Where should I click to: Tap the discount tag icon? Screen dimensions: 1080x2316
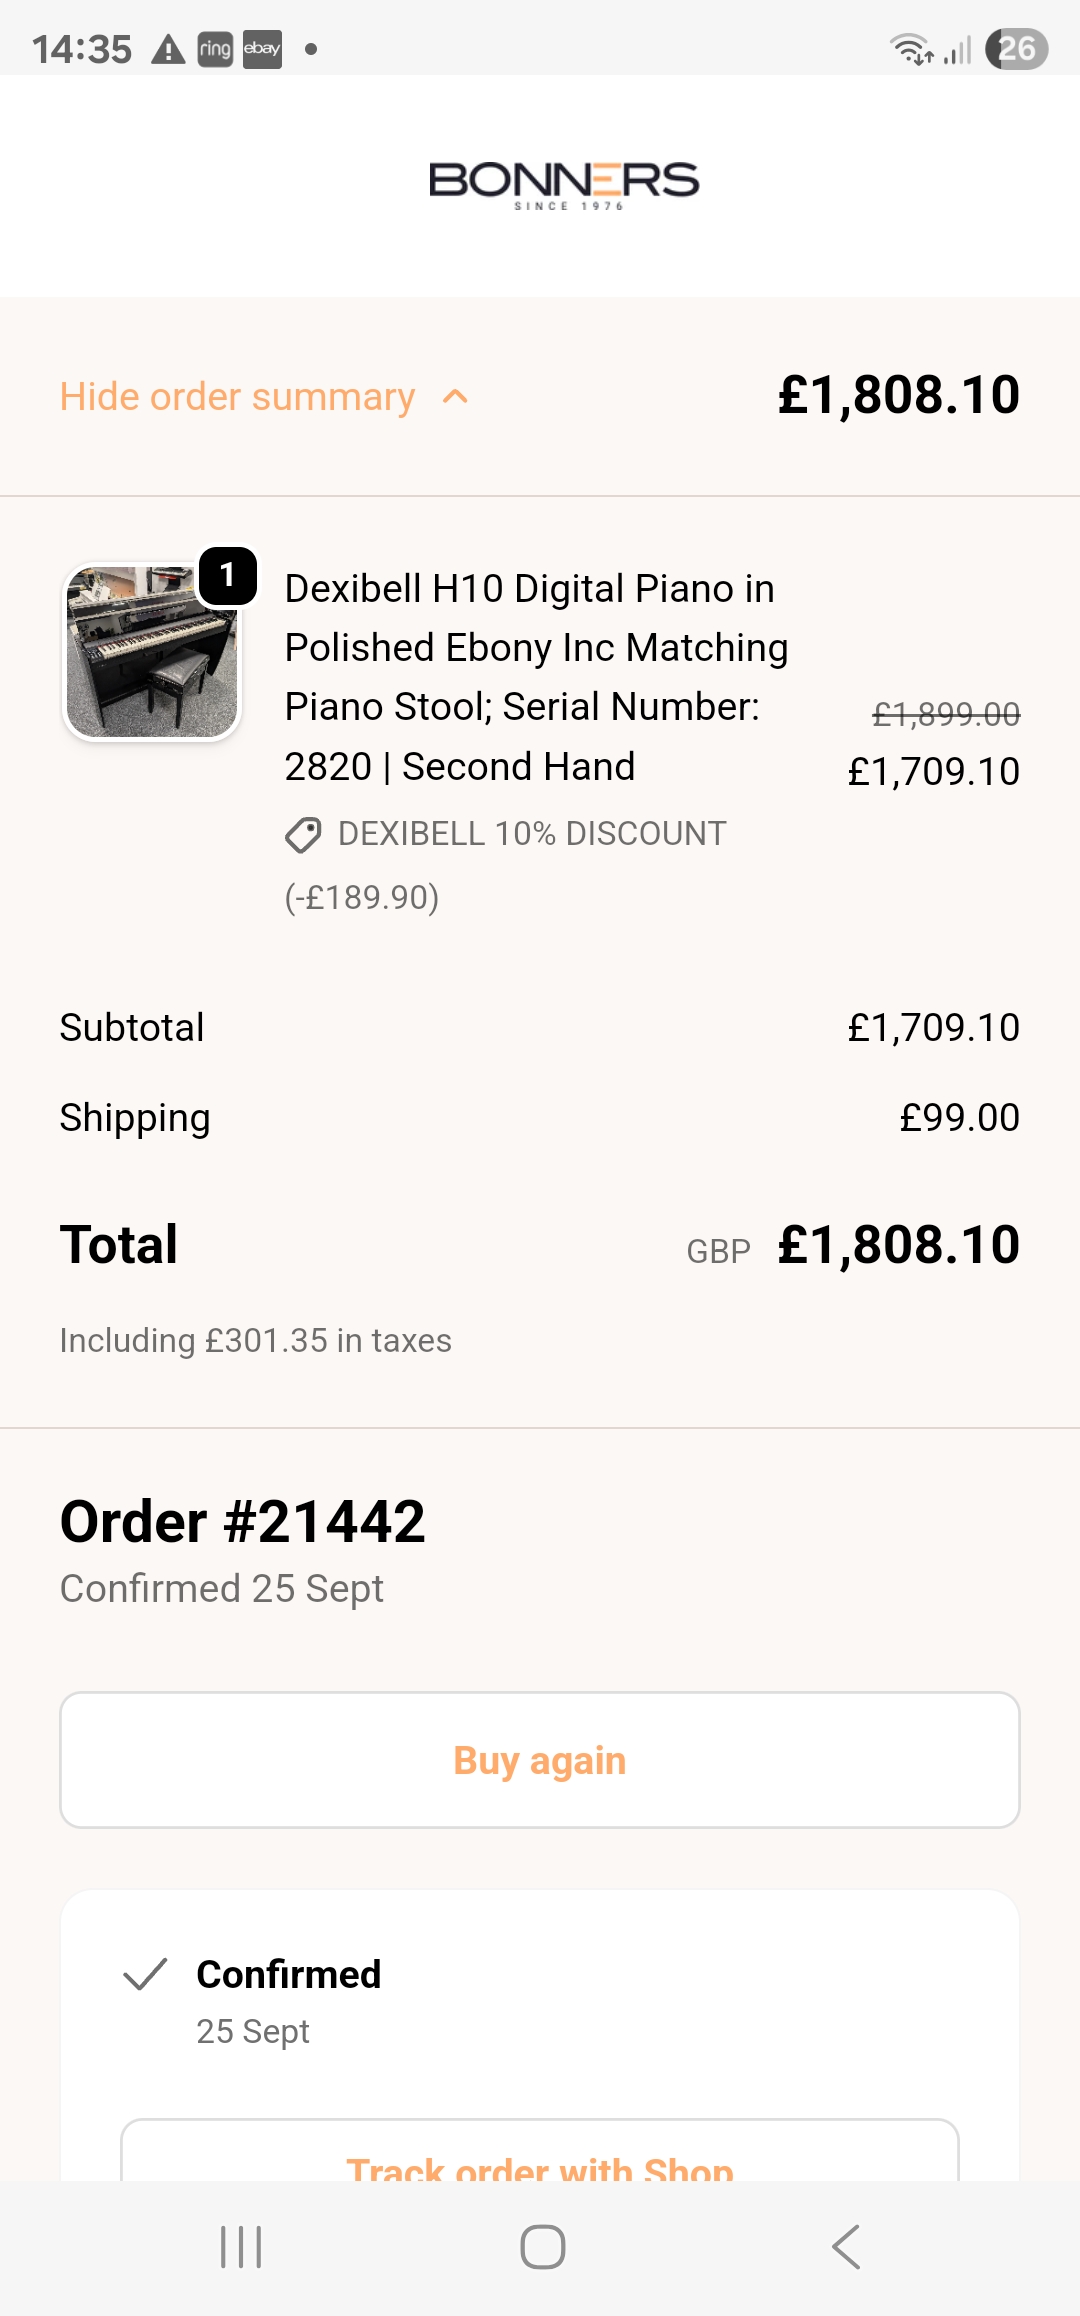click(x=303, y=834)
